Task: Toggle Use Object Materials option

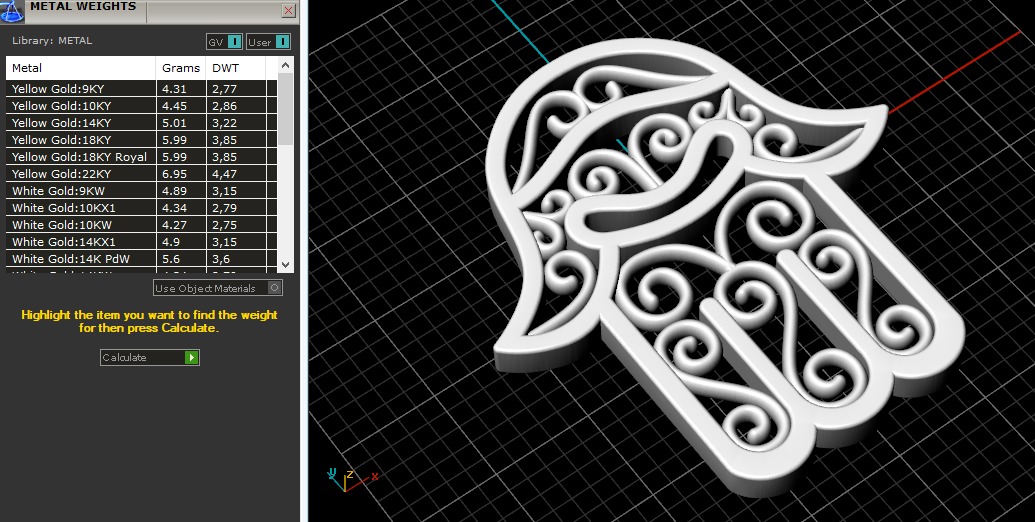Action: [218, 288]
